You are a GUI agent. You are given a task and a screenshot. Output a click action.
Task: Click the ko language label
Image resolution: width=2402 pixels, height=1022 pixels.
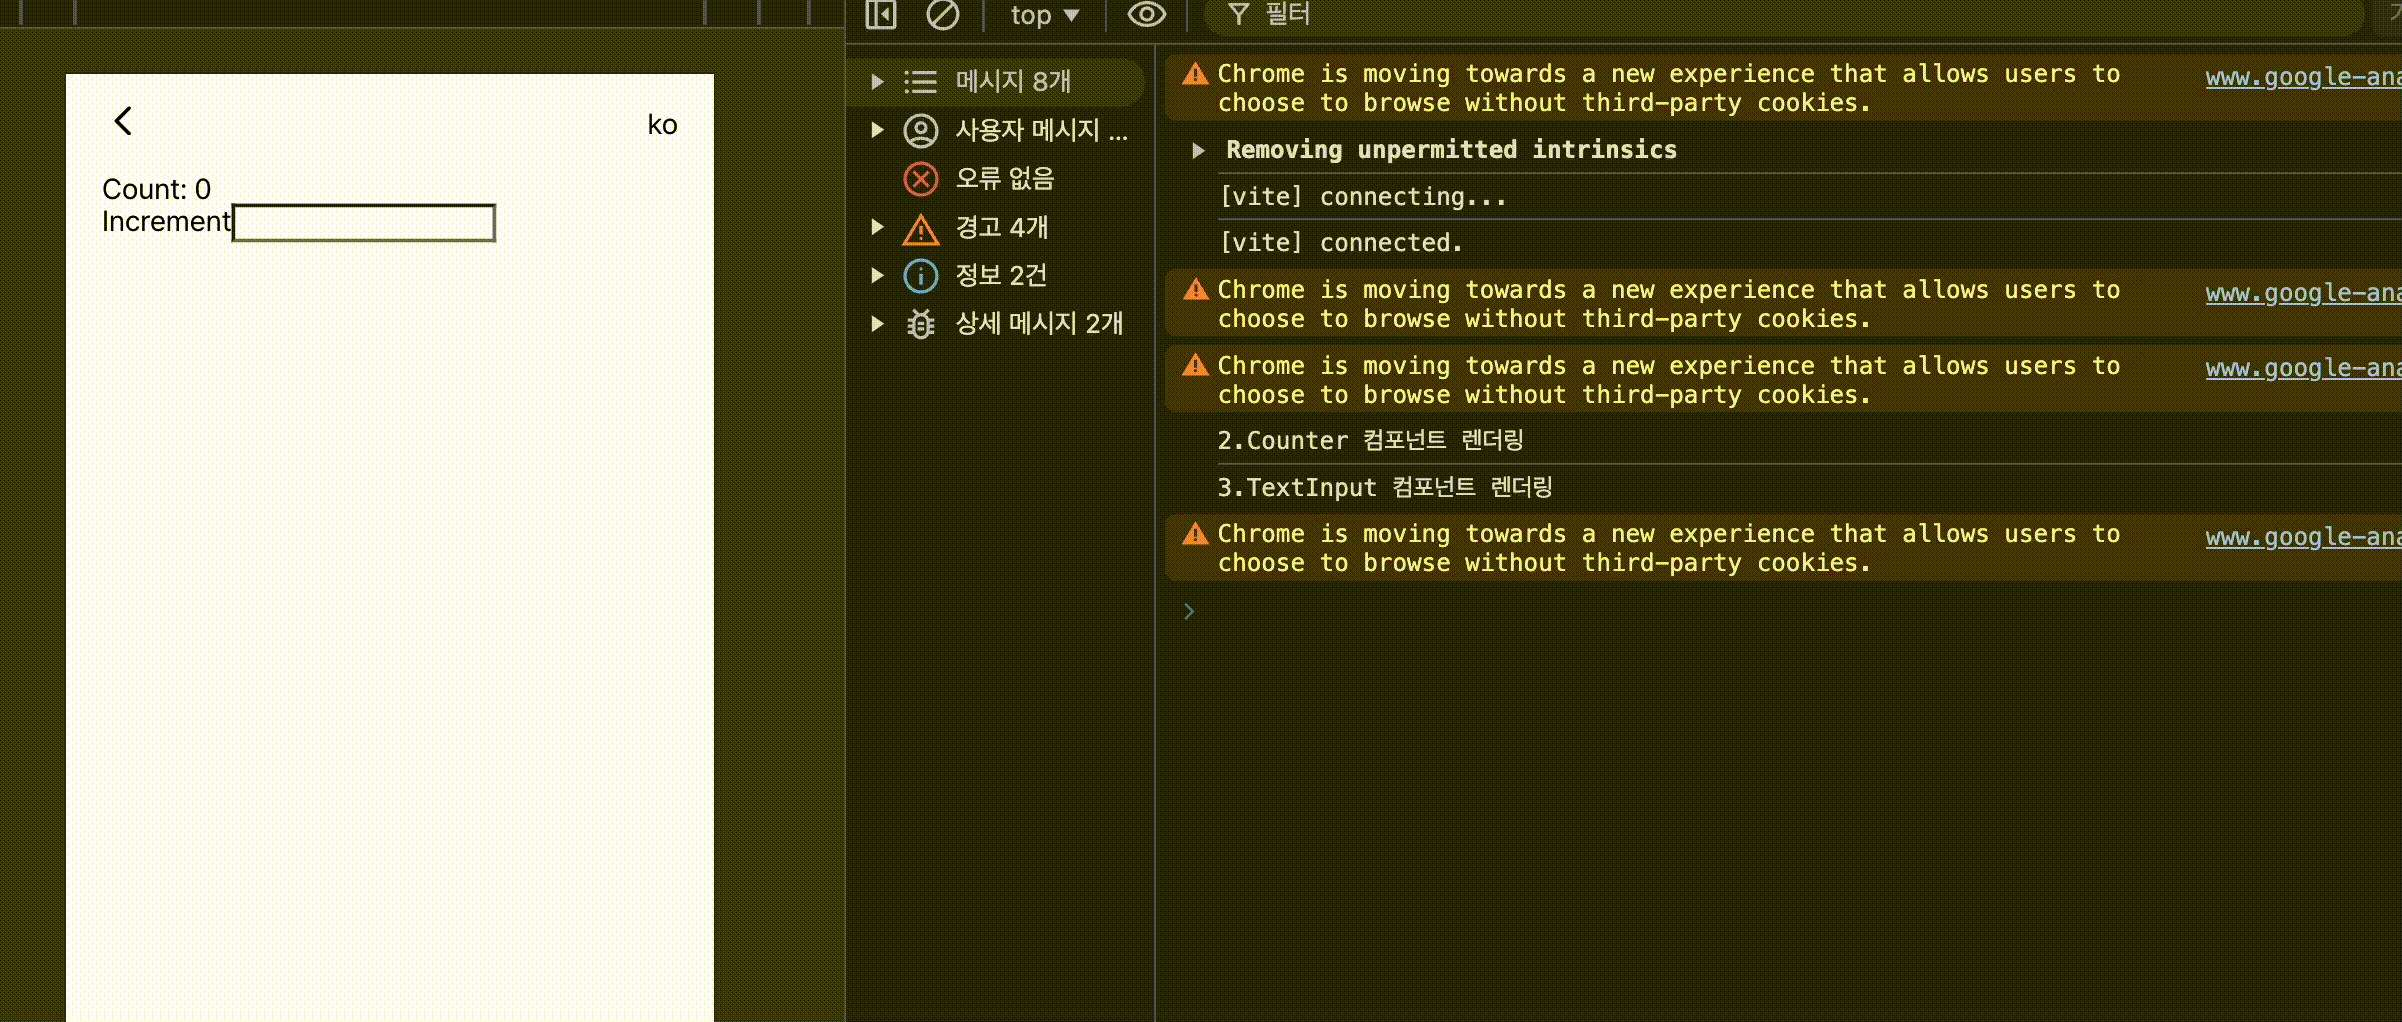(662, 125)
